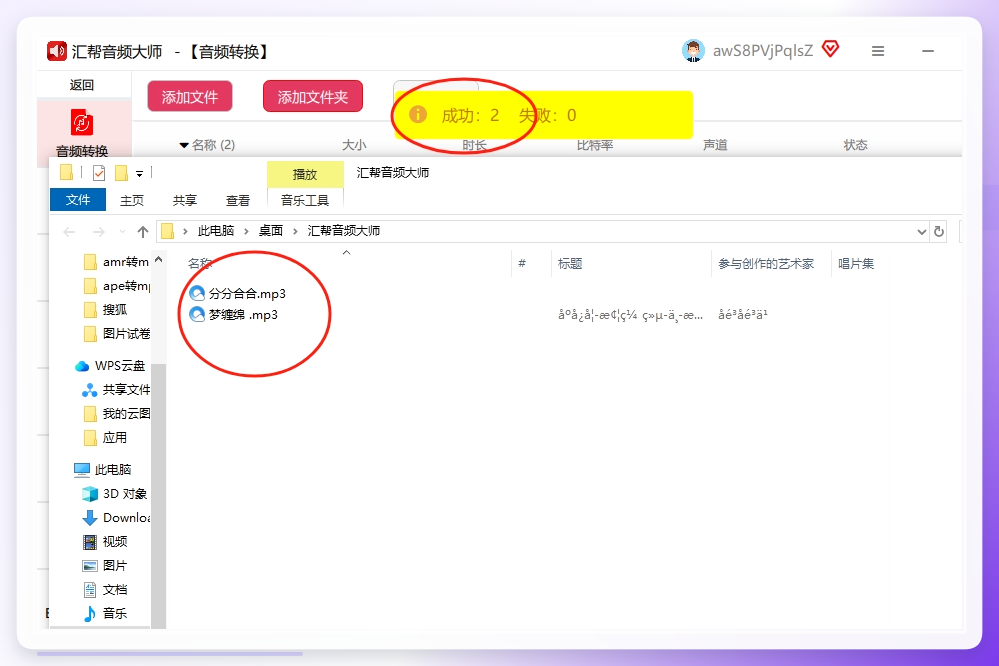Viewport: 999px width, 666px height.
Task: Select Downloads in navigation pane
Action: (x=117, y=518)
